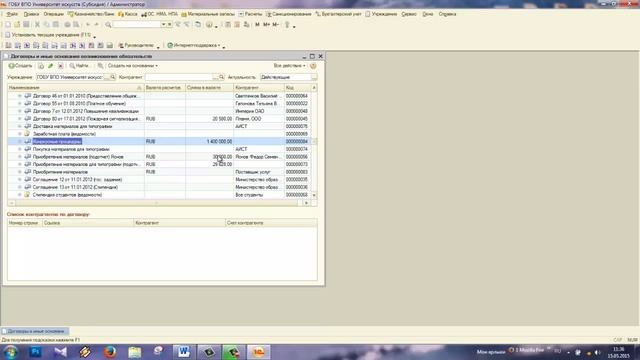Click the Open file toolbar icon
Screen dimensions: 640x360
coord(17,24)
